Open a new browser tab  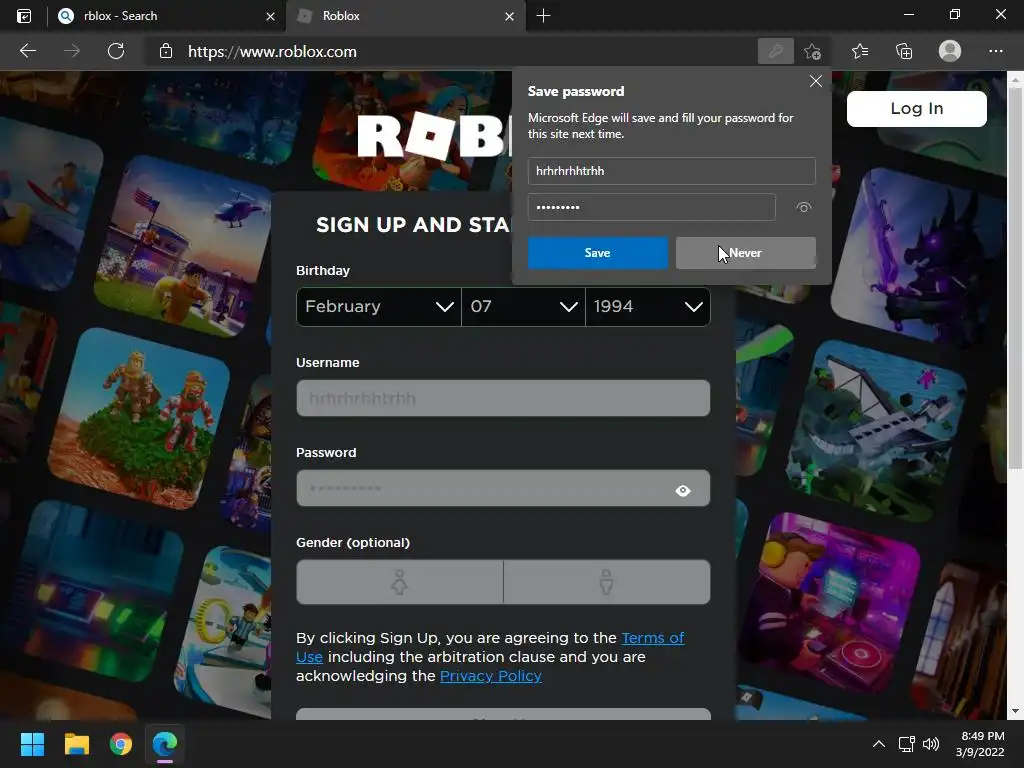point(543,16)
